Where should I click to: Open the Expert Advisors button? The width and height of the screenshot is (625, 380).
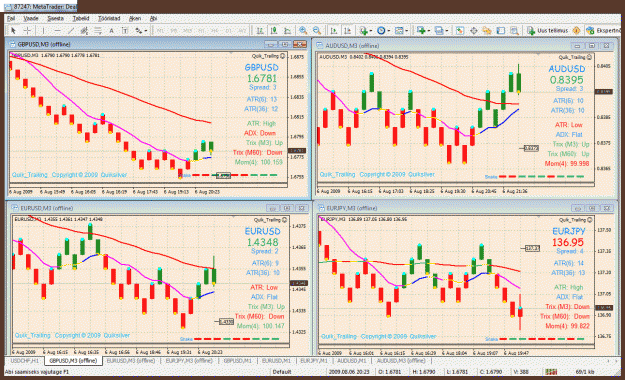(x=603, y=31)
